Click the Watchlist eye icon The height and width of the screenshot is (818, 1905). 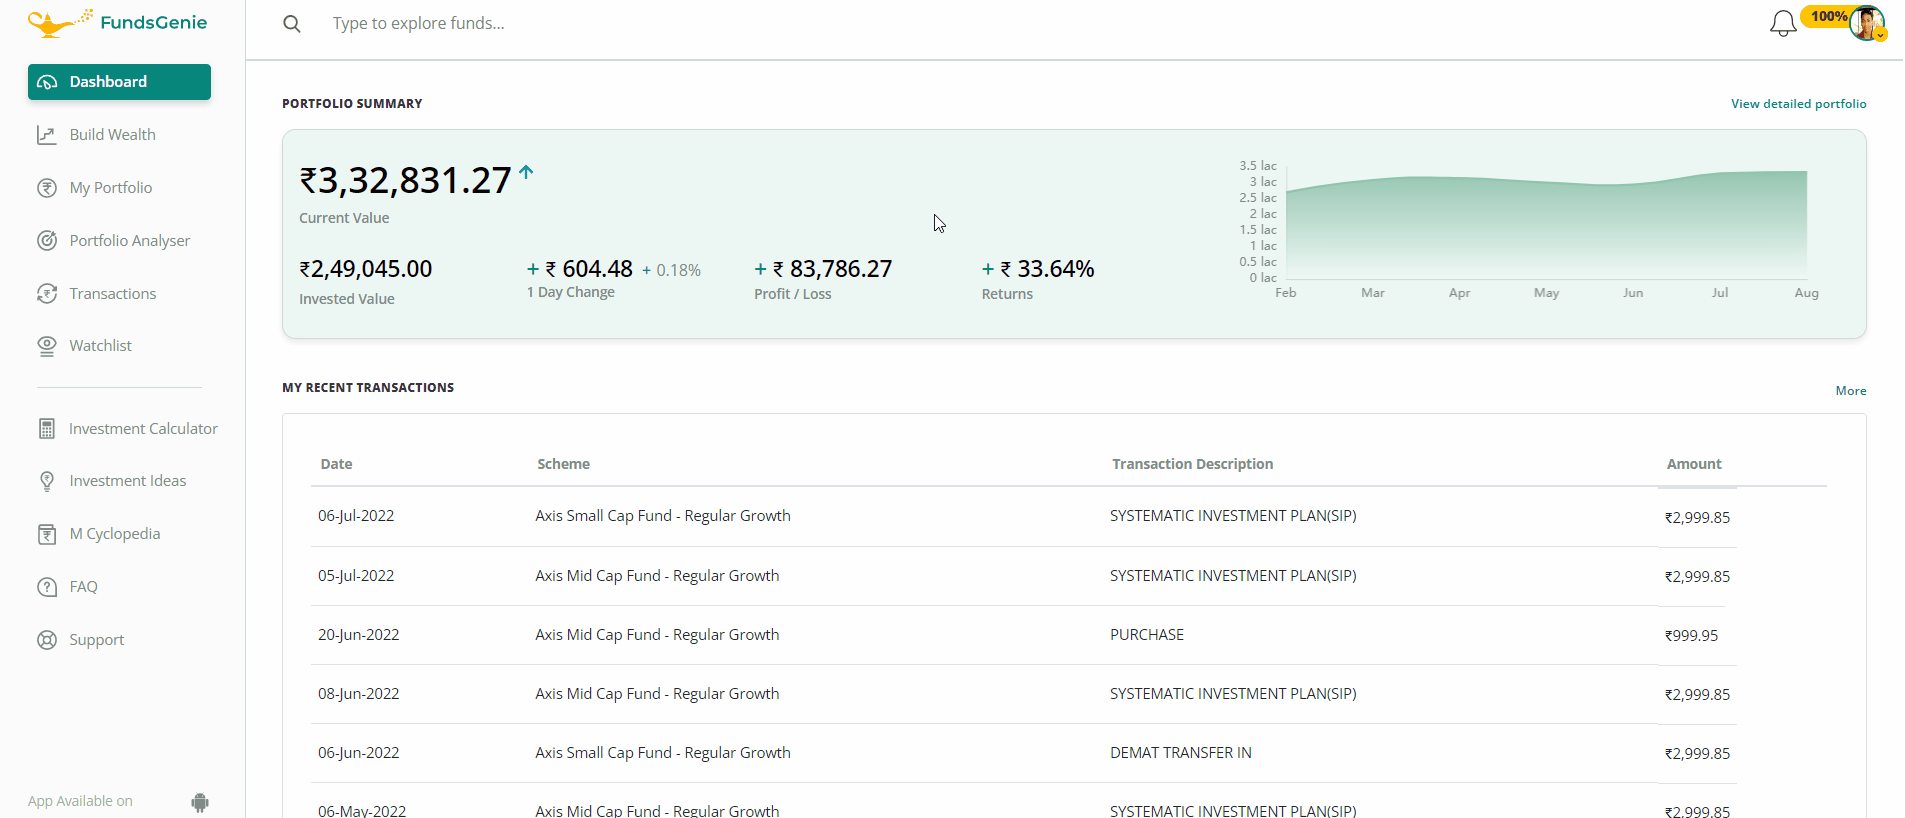pyautogui.click(x=47, y=346)
